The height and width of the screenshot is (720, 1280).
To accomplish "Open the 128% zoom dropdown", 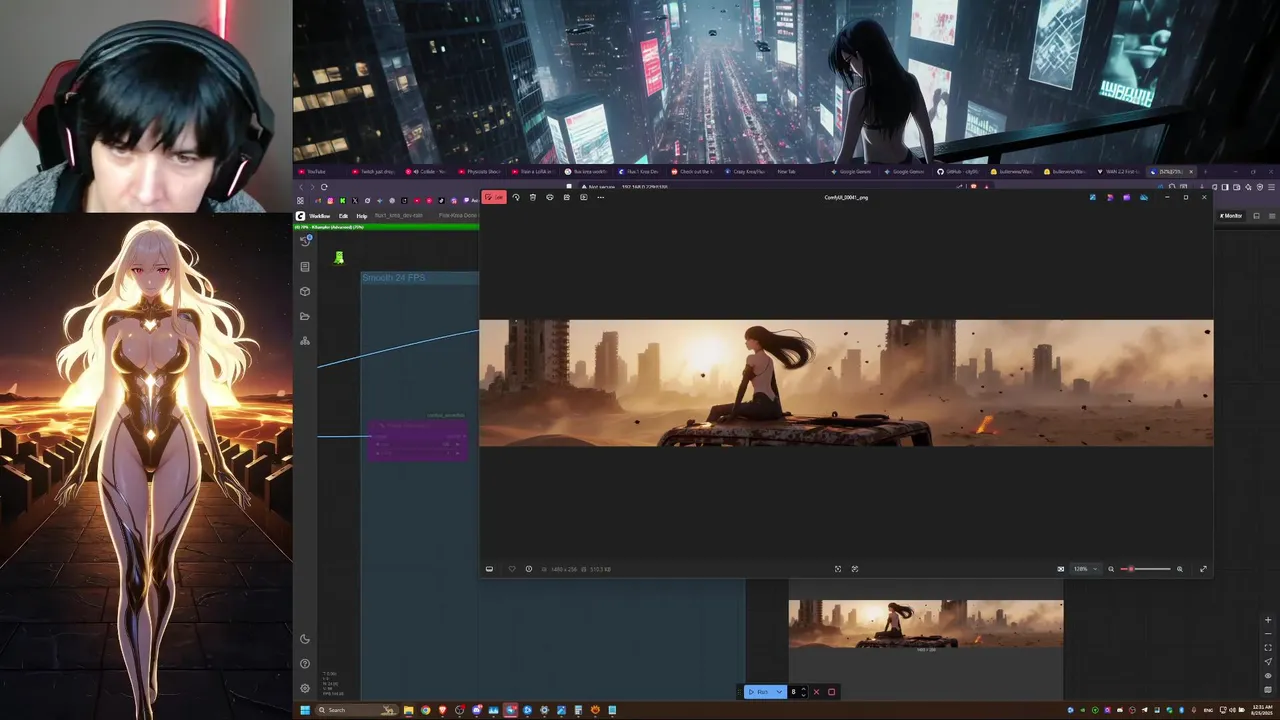I will pyautogui.click(x=1085, y=569).
